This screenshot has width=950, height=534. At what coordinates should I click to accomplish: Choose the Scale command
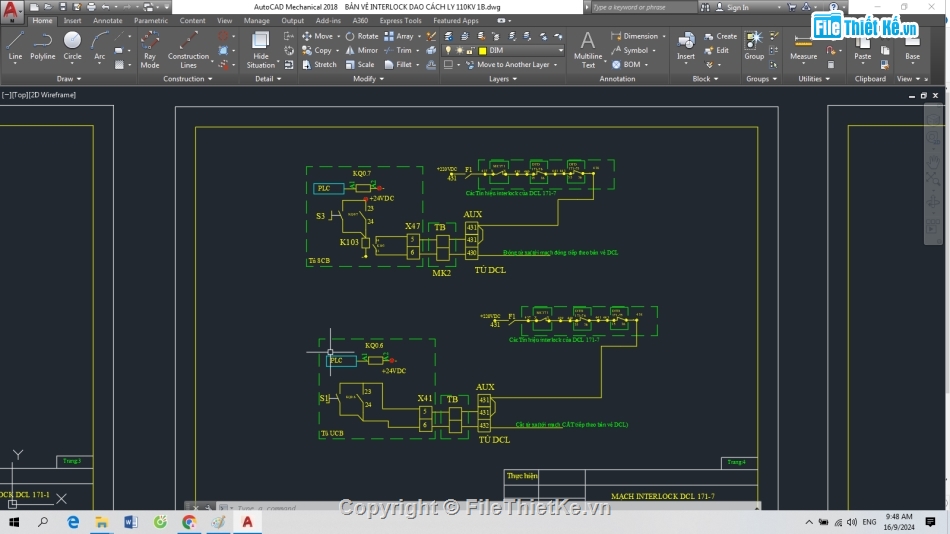pyautogui.click(x=360, y=64)
